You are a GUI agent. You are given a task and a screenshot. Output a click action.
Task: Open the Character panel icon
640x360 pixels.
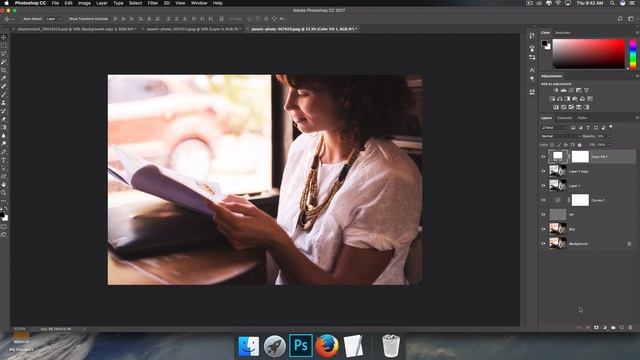(x=532, y=70)
